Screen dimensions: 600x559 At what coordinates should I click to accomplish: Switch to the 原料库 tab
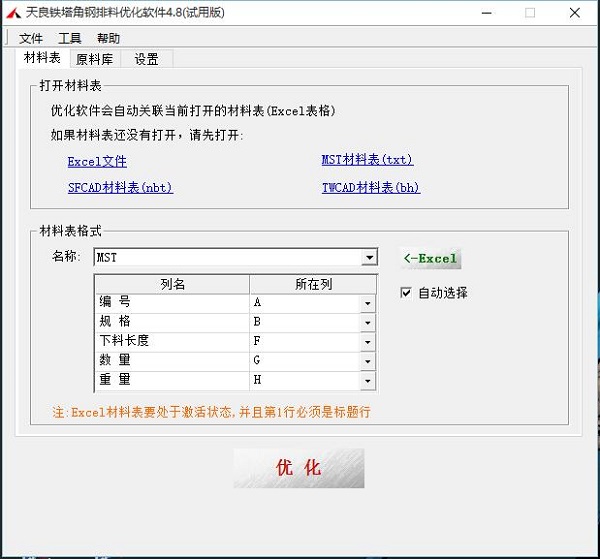pos(95,59)
